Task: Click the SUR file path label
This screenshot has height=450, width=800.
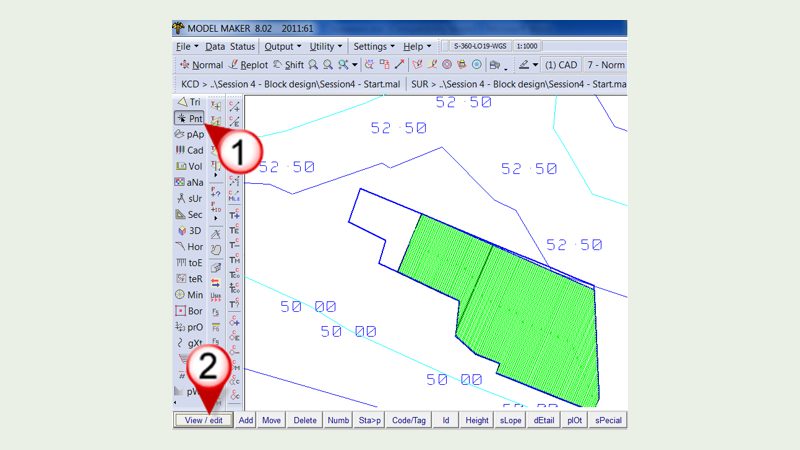Action: point(518,84)
